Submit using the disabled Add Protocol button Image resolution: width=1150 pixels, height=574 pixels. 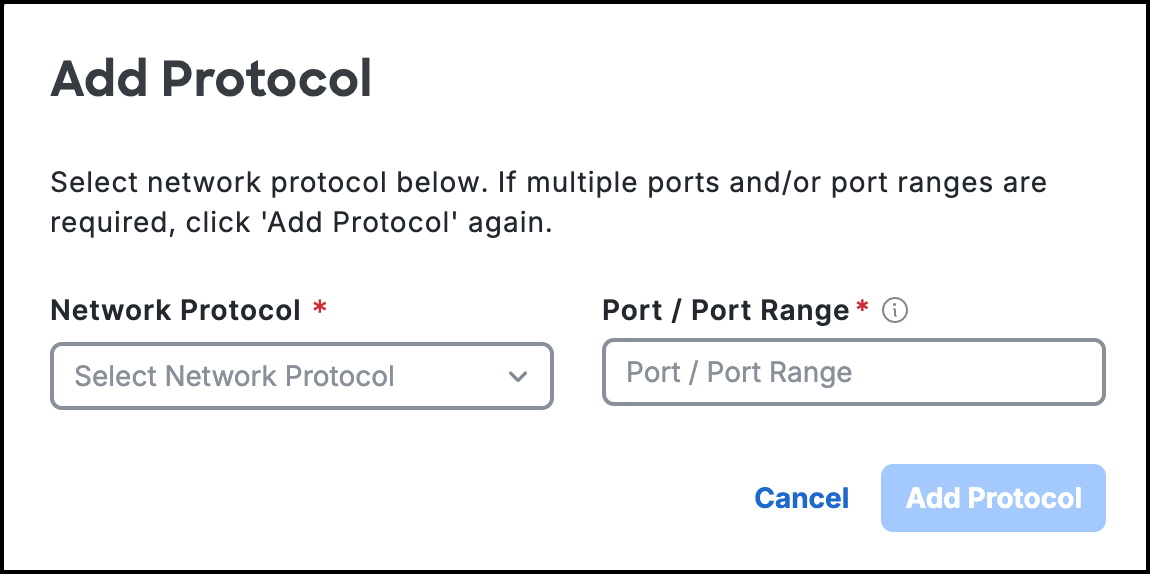993,498
